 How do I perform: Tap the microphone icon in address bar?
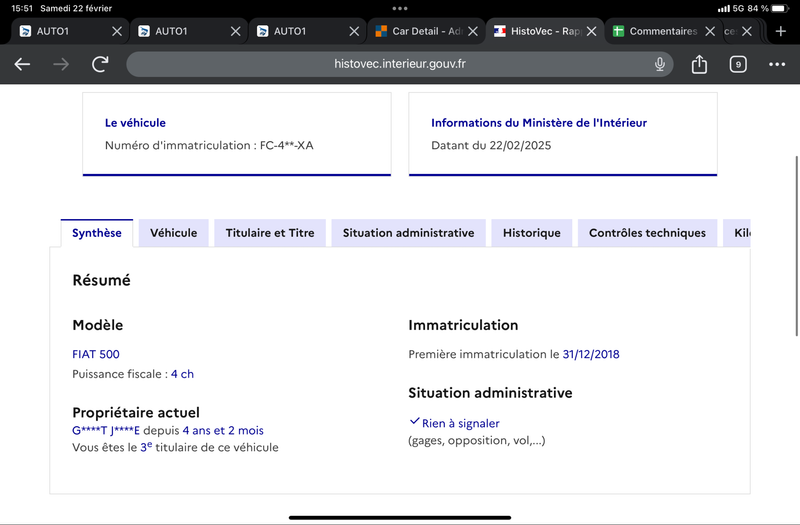point(660,64)
